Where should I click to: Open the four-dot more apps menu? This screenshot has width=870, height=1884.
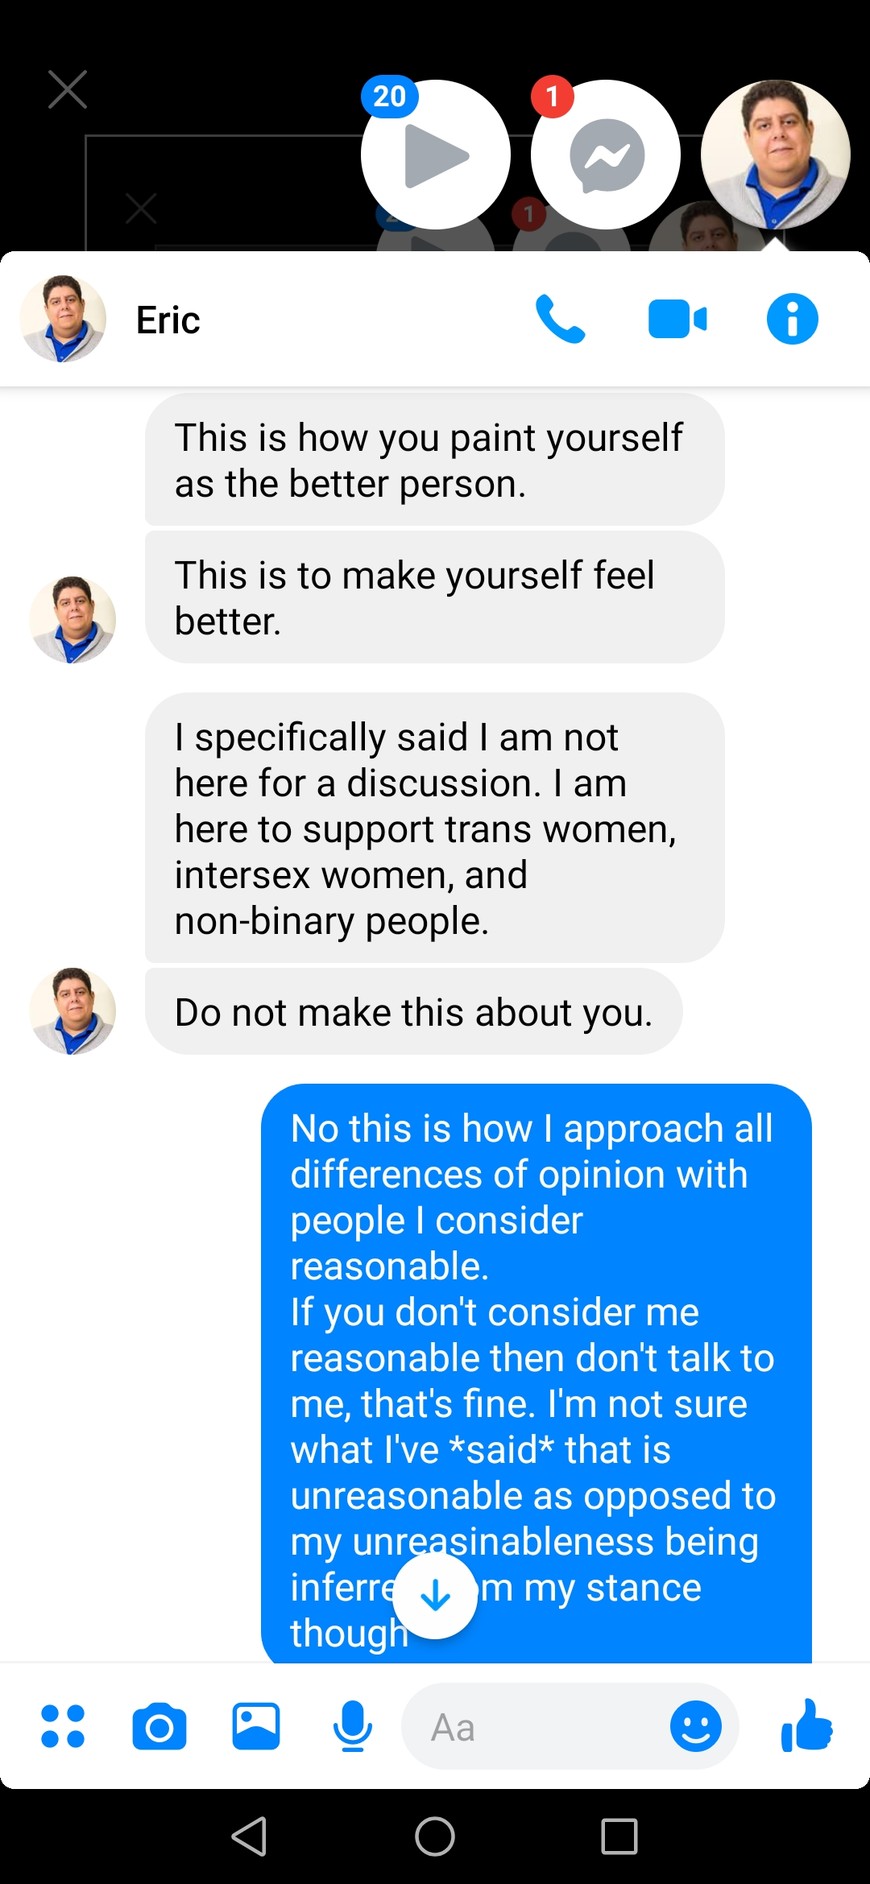[63, 1726]
